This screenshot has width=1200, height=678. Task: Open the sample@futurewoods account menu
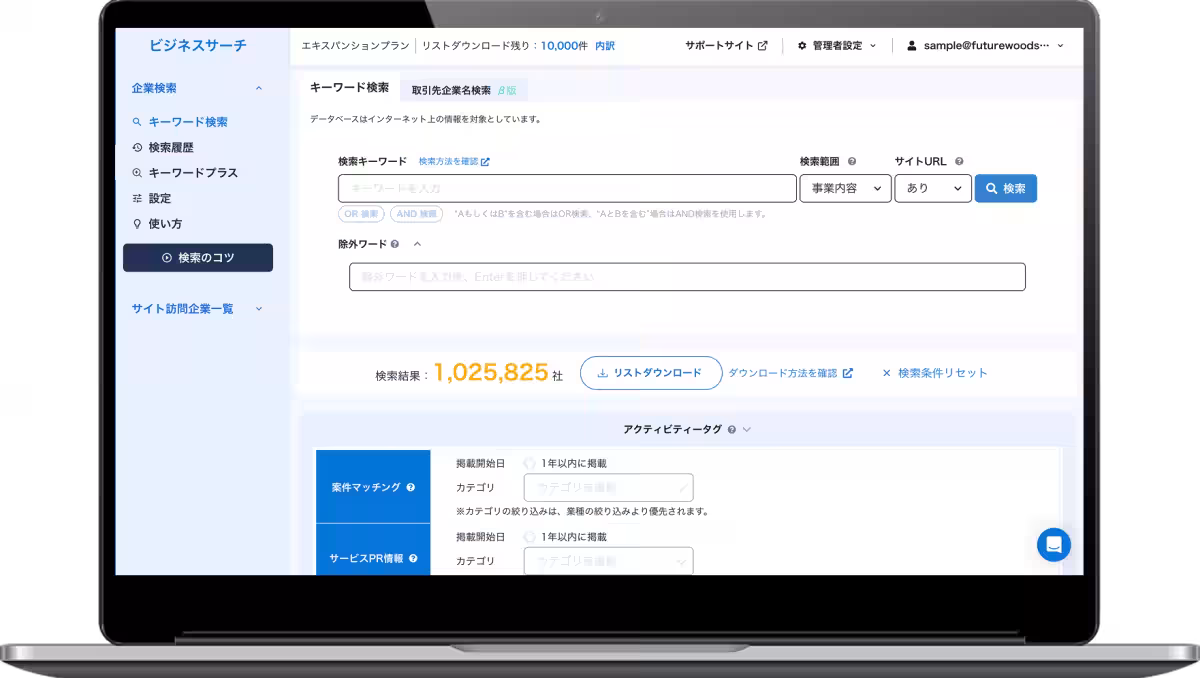tap(985, 46)
